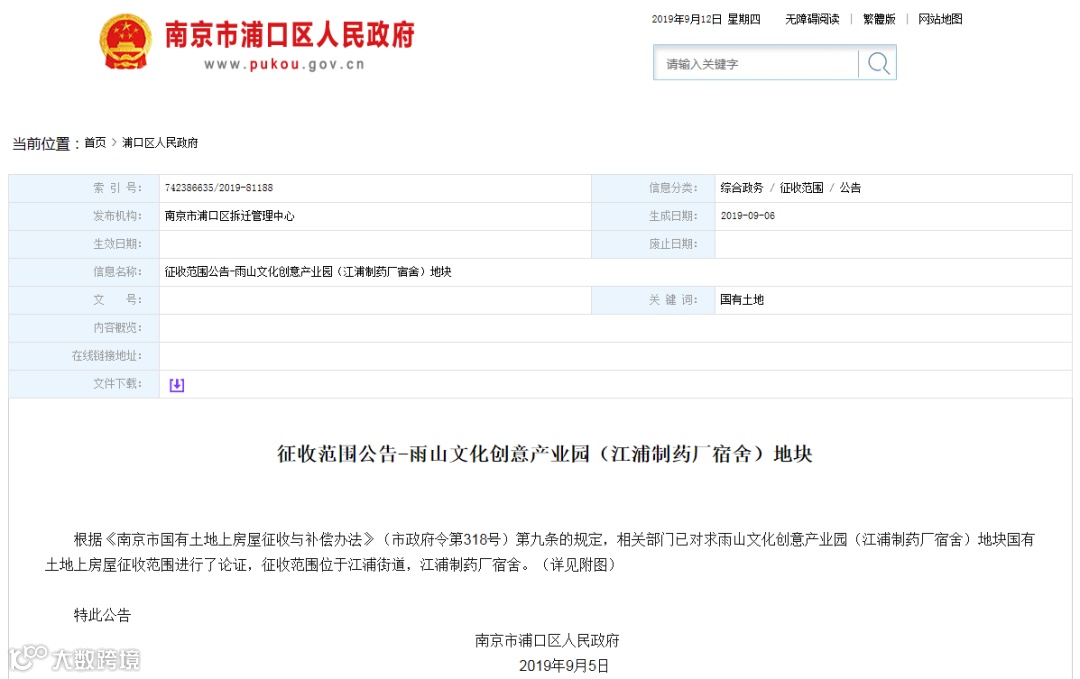Click the 特此公告 text line
This screenshot has width=1080, height=679.
[102, 615]
